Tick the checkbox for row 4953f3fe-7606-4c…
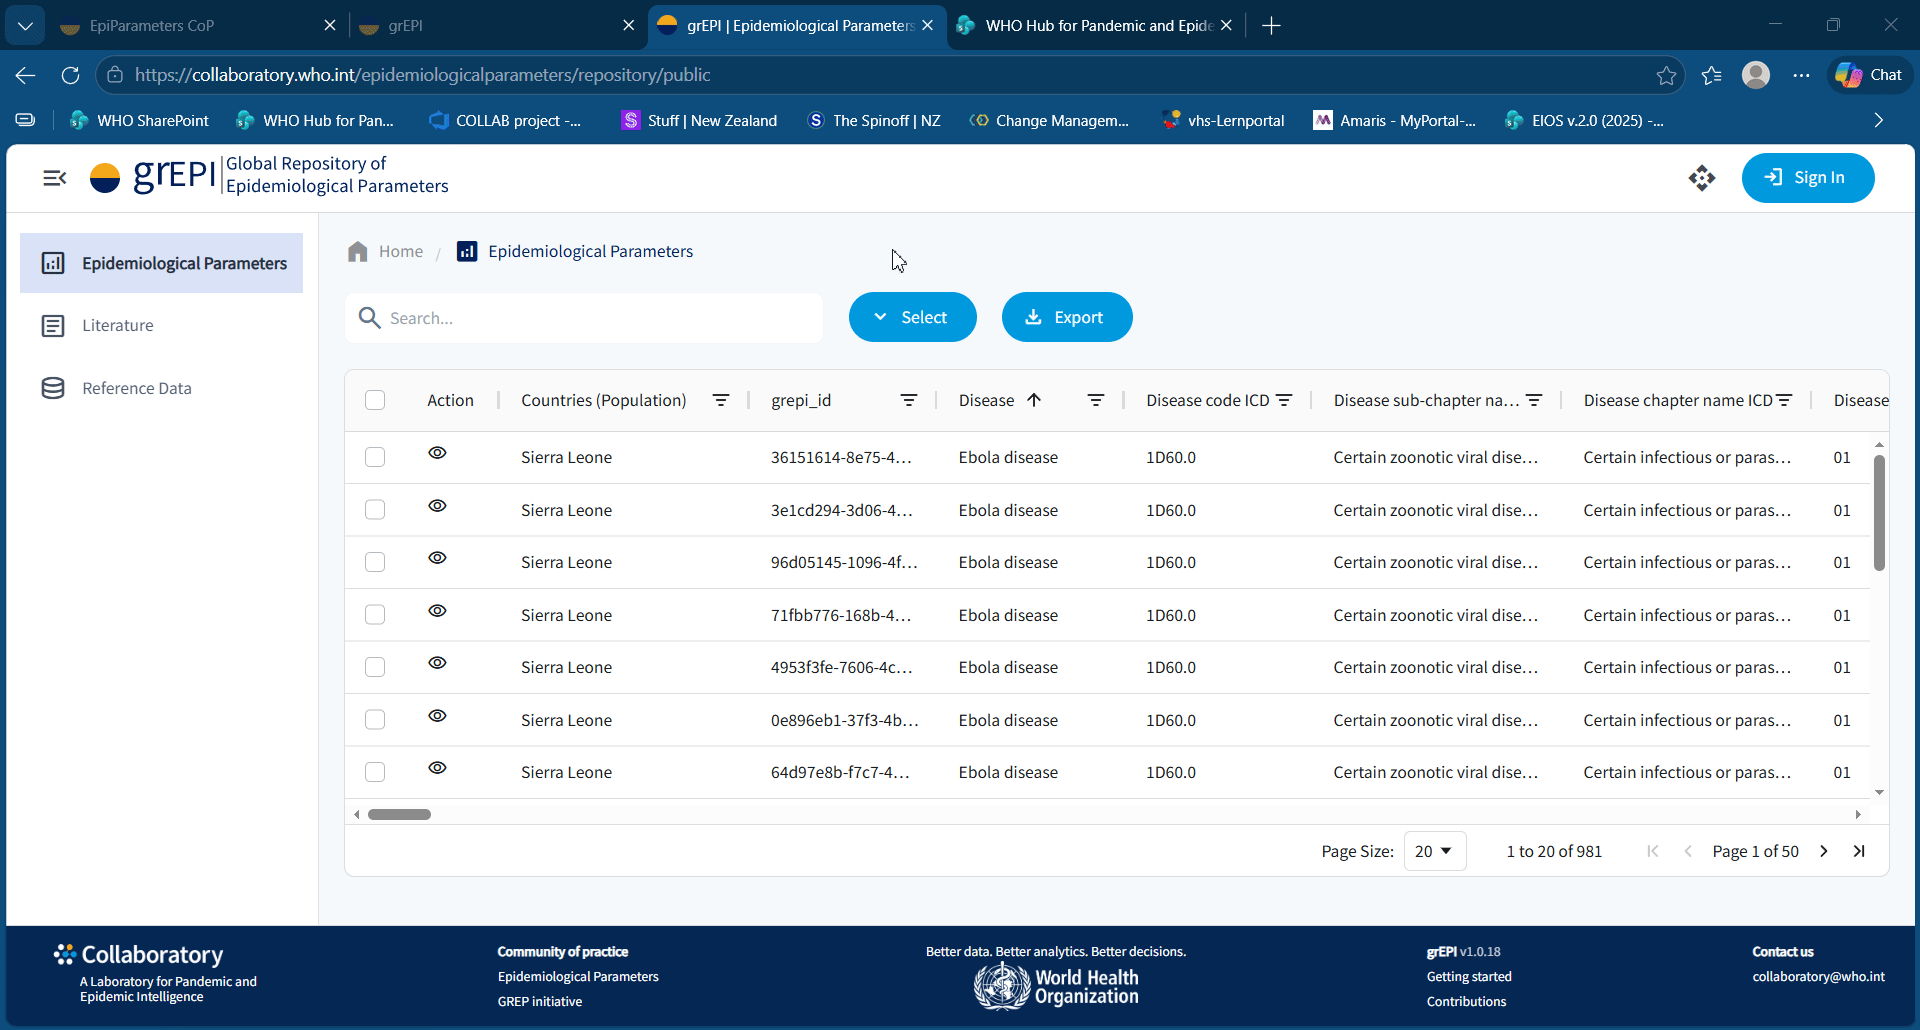 [375, 667]
